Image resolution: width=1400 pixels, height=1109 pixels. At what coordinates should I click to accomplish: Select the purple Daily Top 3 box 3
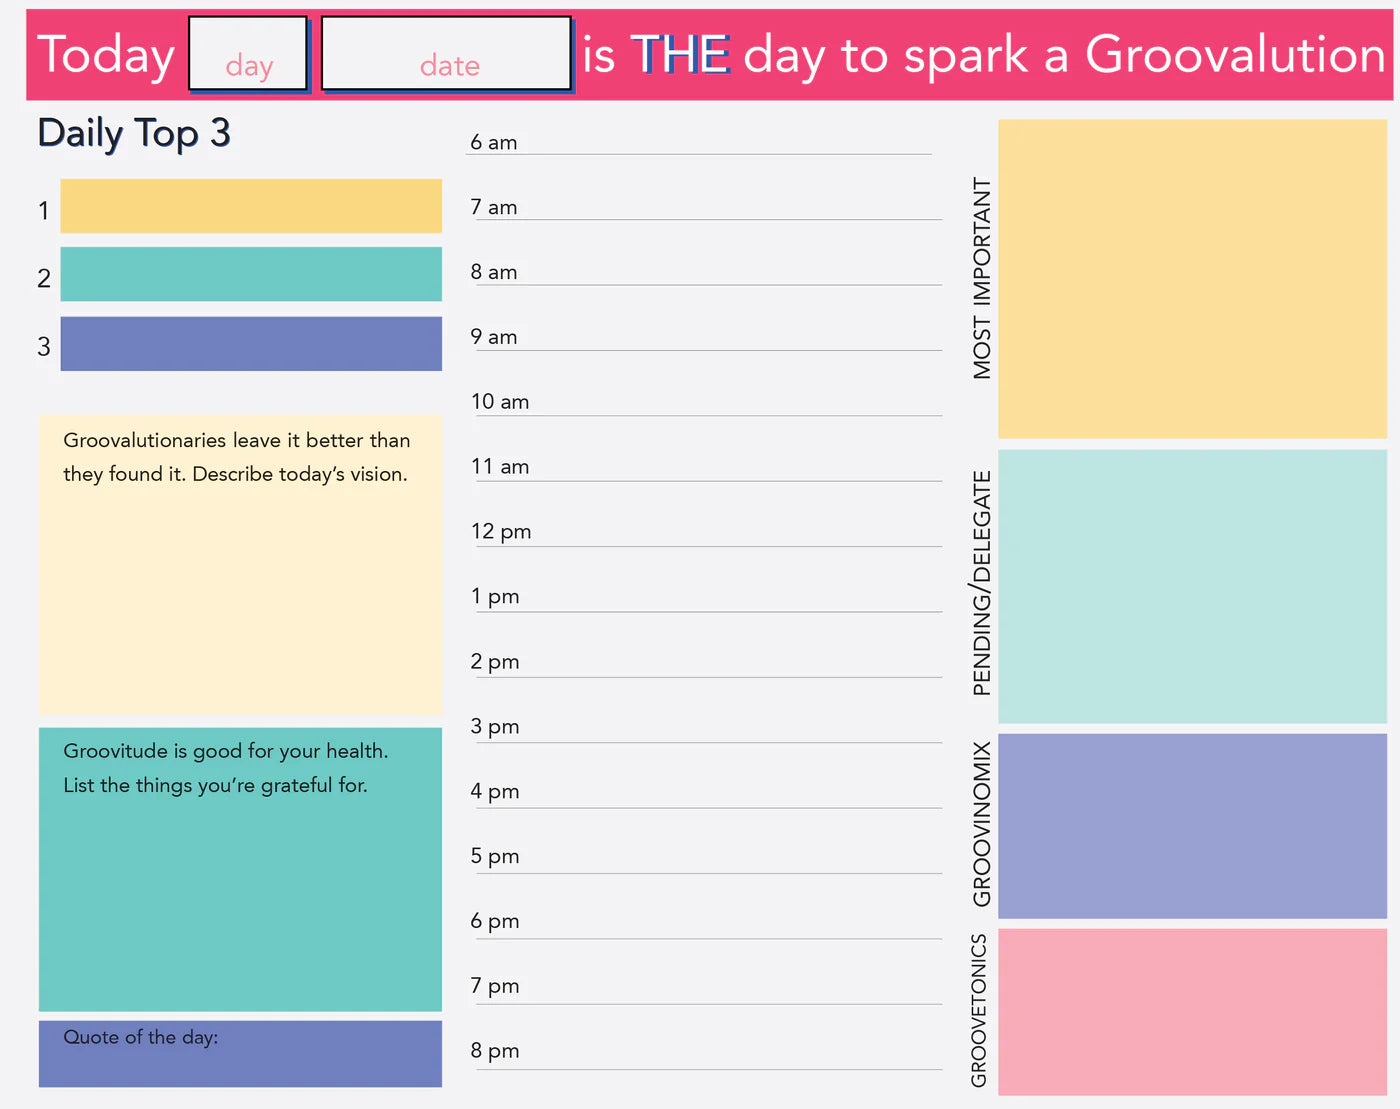[251, 344]
